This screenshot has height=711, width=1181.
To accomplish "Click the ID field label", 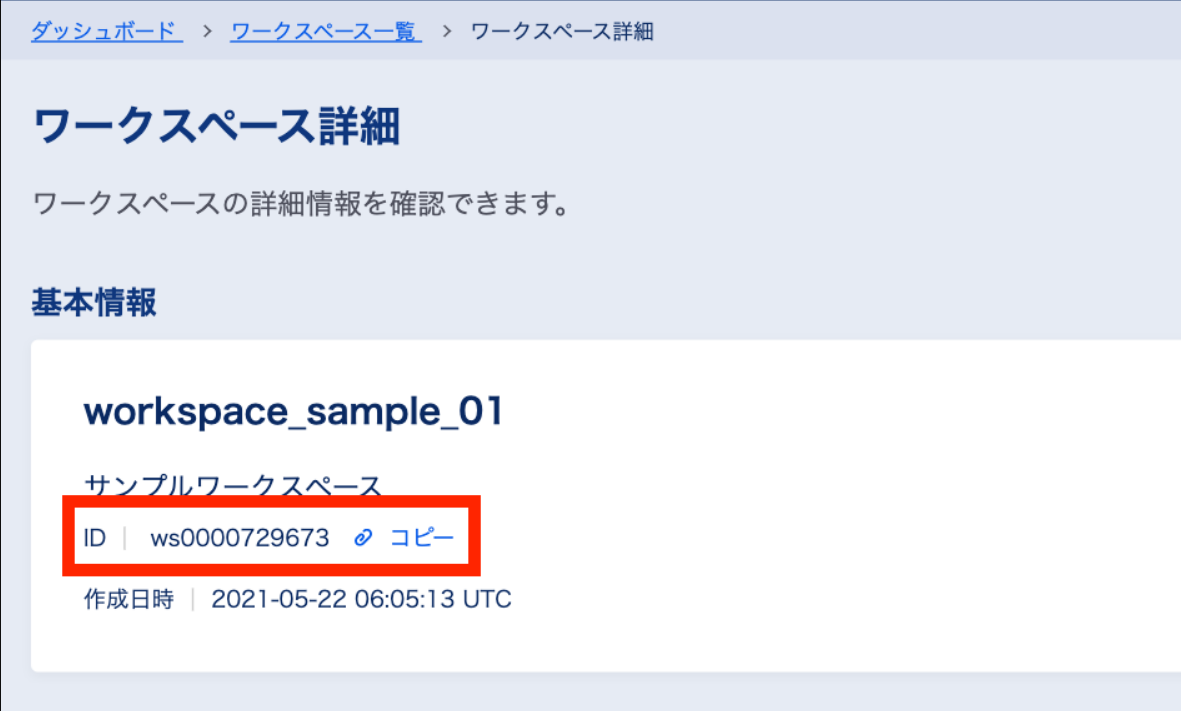I will tap(95, 538).
